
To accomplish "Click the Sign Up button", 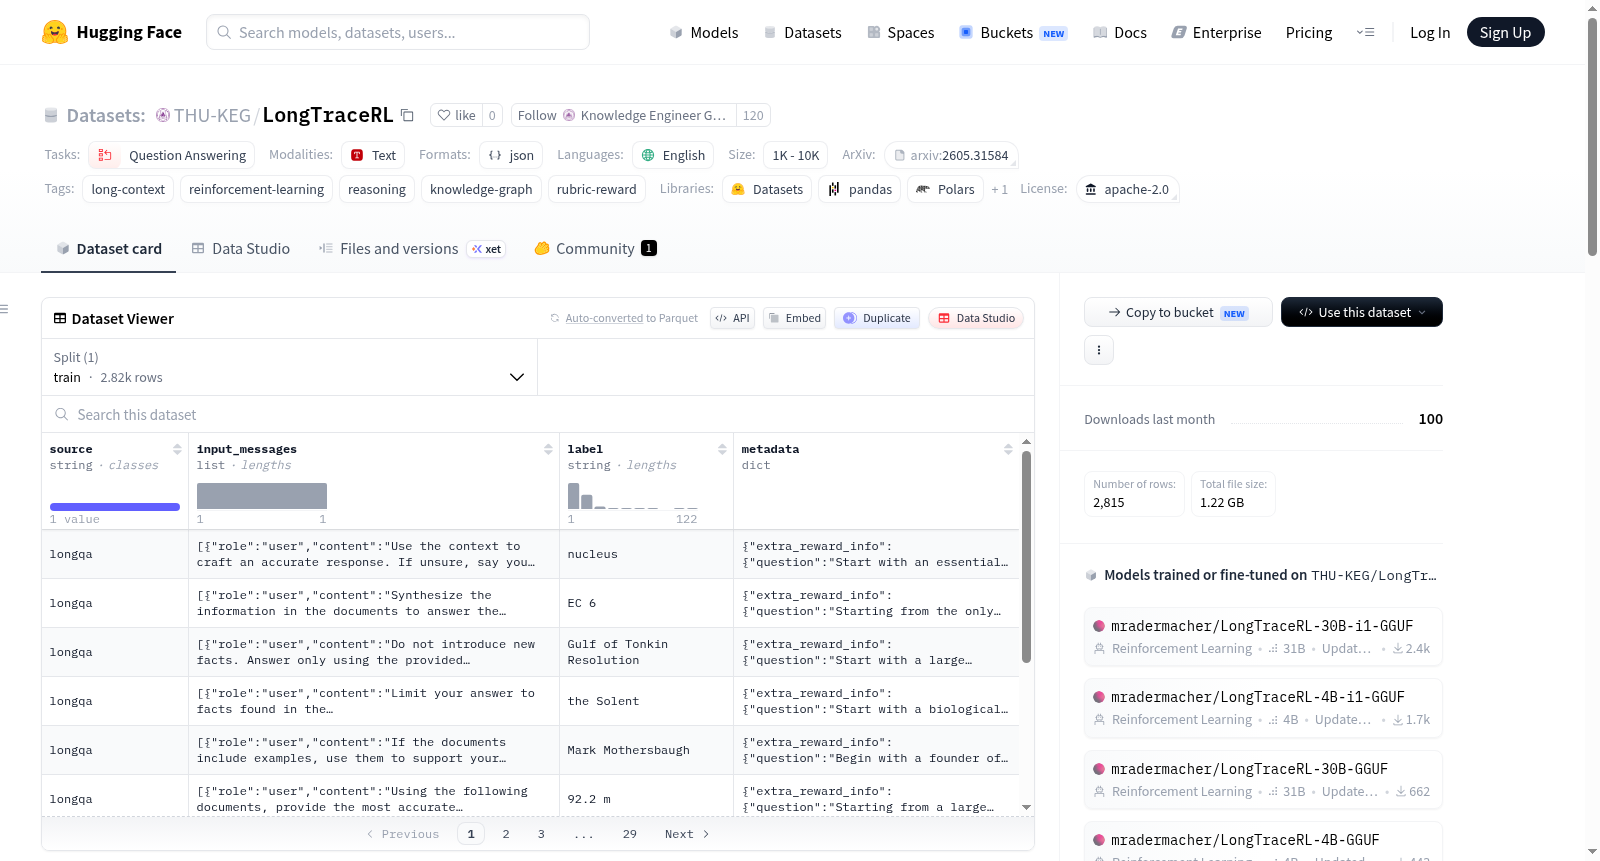I will tap(1505, 32).
